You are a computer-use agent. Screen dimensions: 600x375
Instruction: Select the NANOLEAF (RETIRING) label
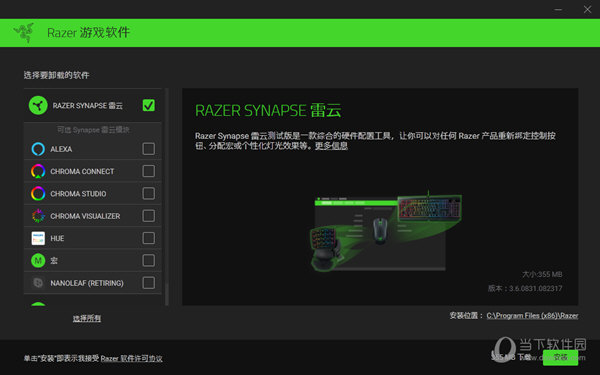(87, 283)
